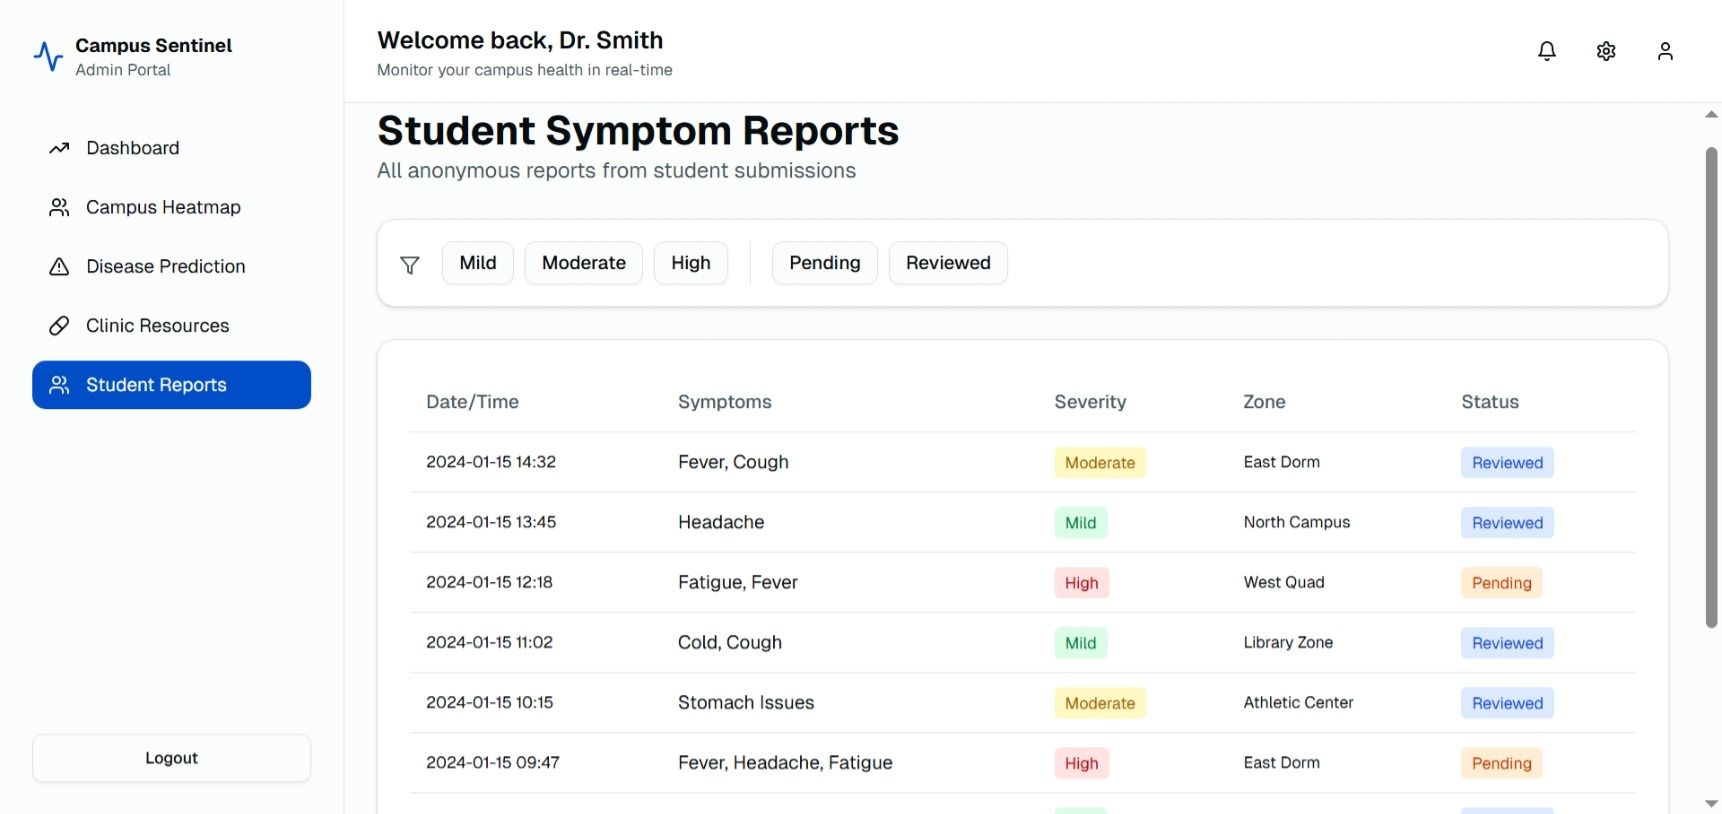This screenshot has height=814, width=1722.
Task: Select the Fever, Cough report row
Action: click(x=1022, y=462)
